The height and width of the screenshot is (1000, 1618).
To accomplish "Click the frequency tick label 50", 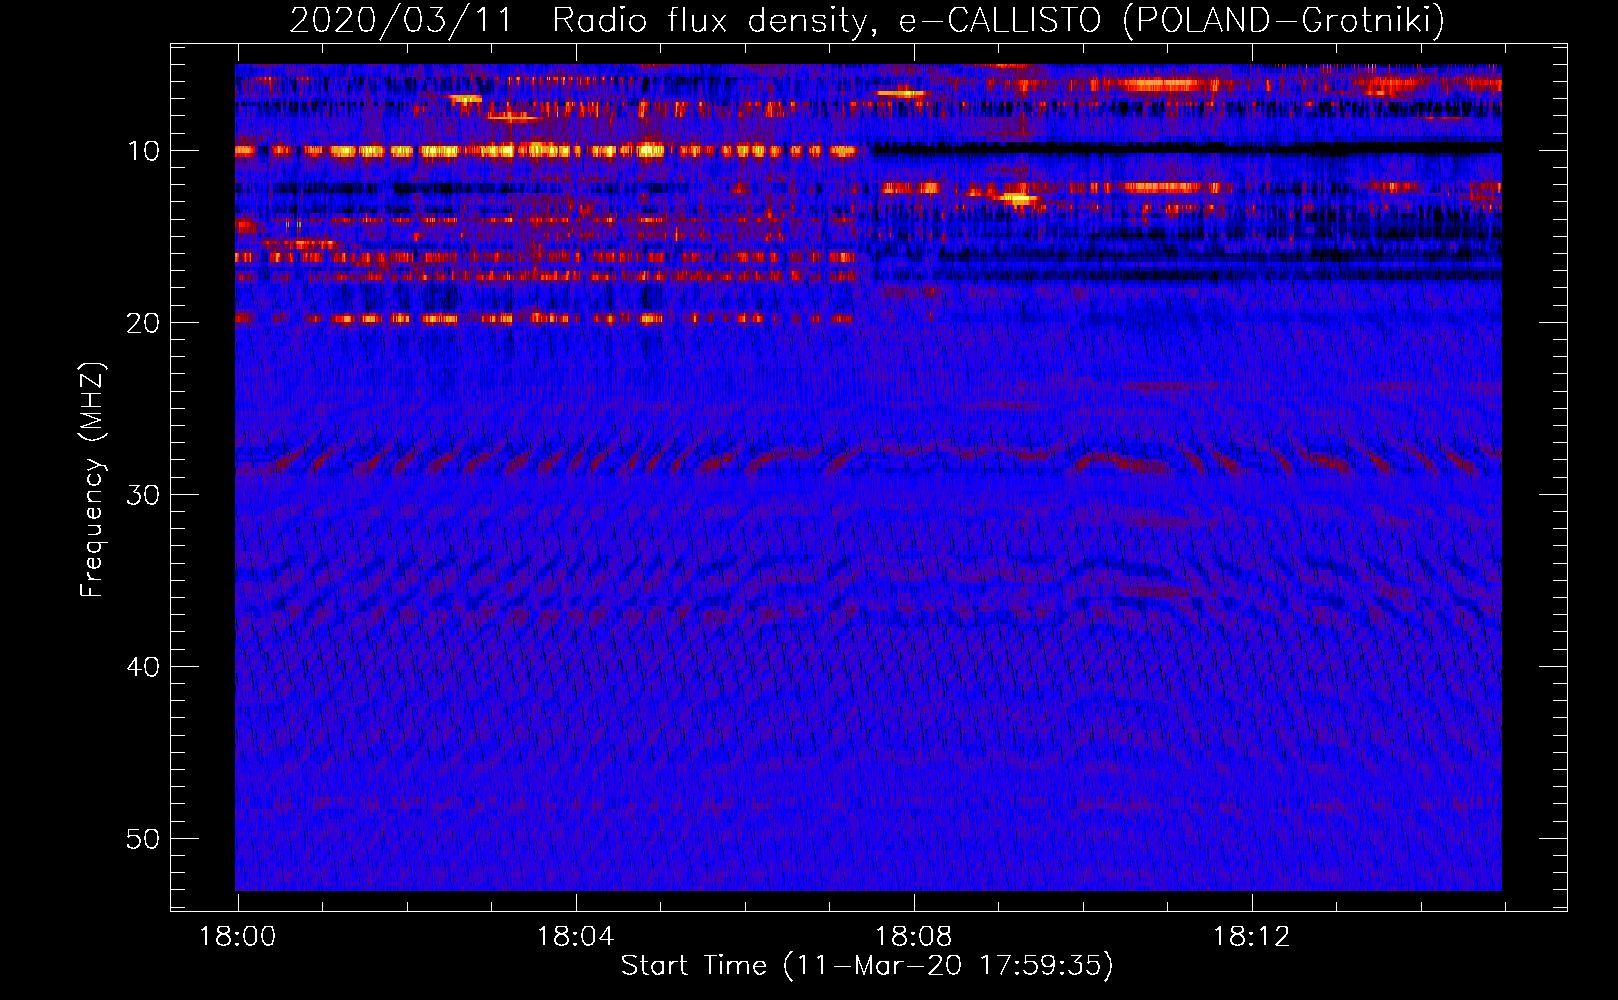I will [144, 839].
